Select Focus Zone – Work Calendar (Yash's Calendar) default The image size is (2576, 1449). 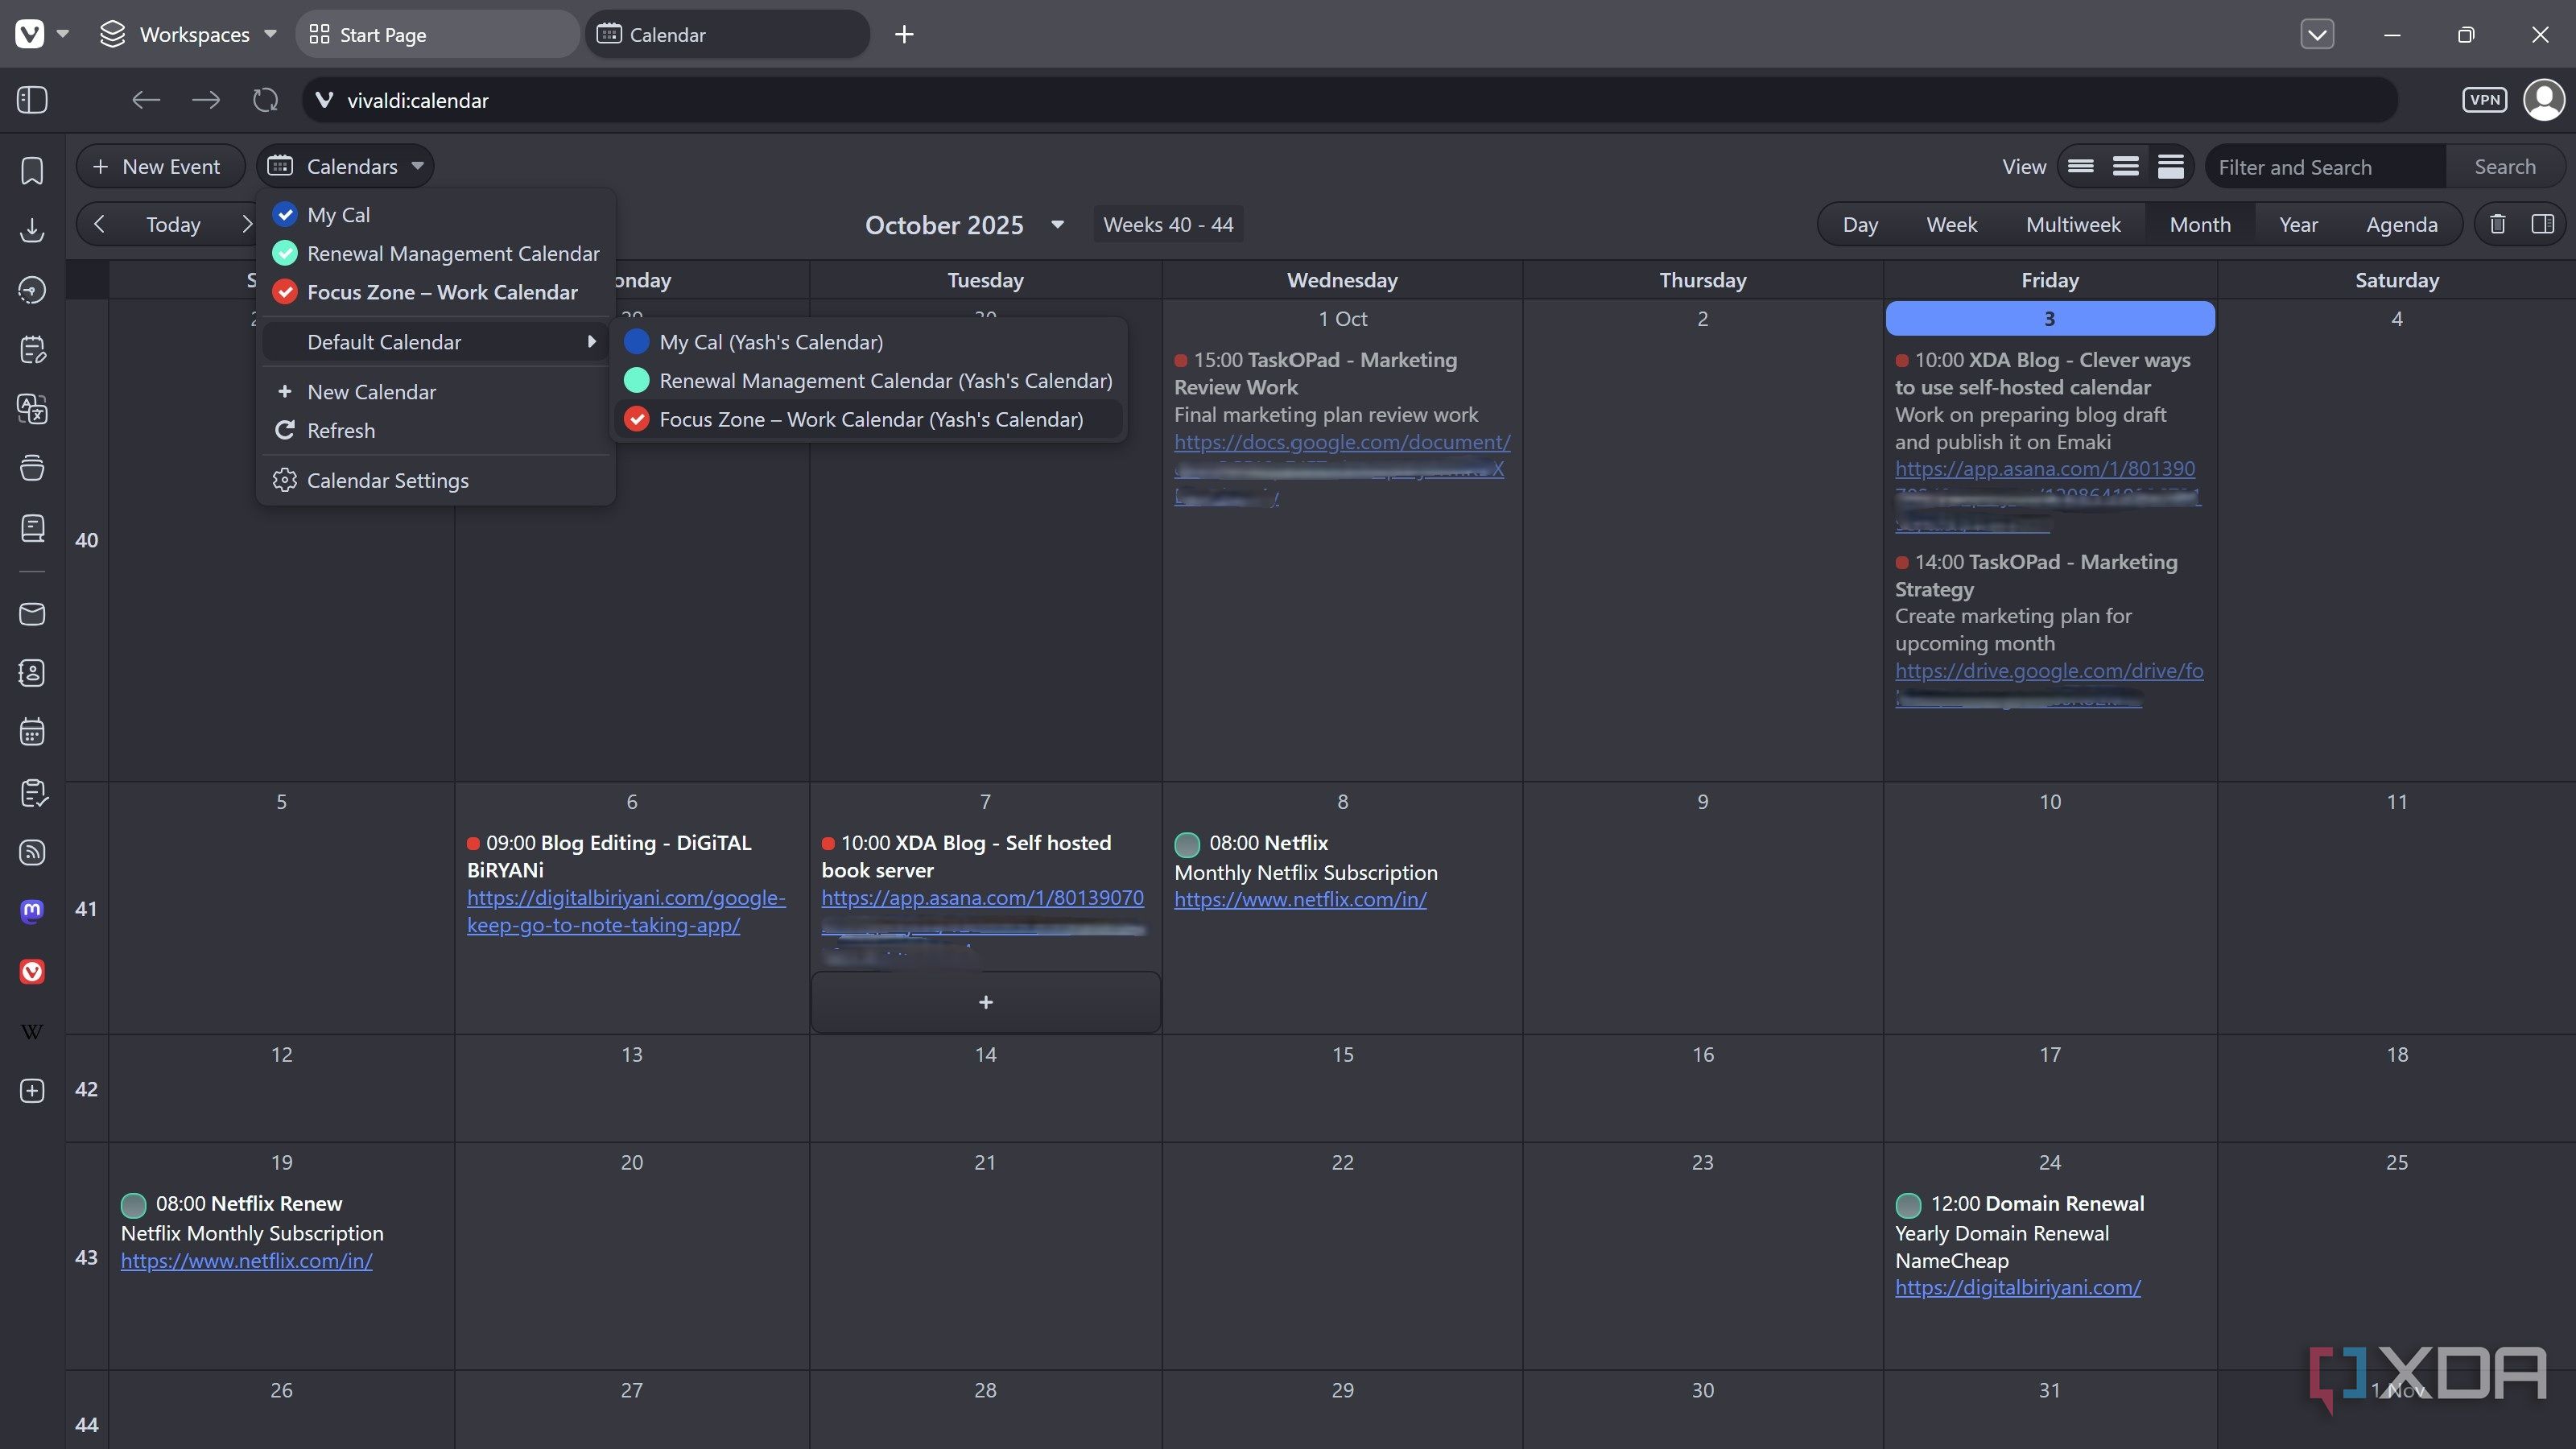868,419
